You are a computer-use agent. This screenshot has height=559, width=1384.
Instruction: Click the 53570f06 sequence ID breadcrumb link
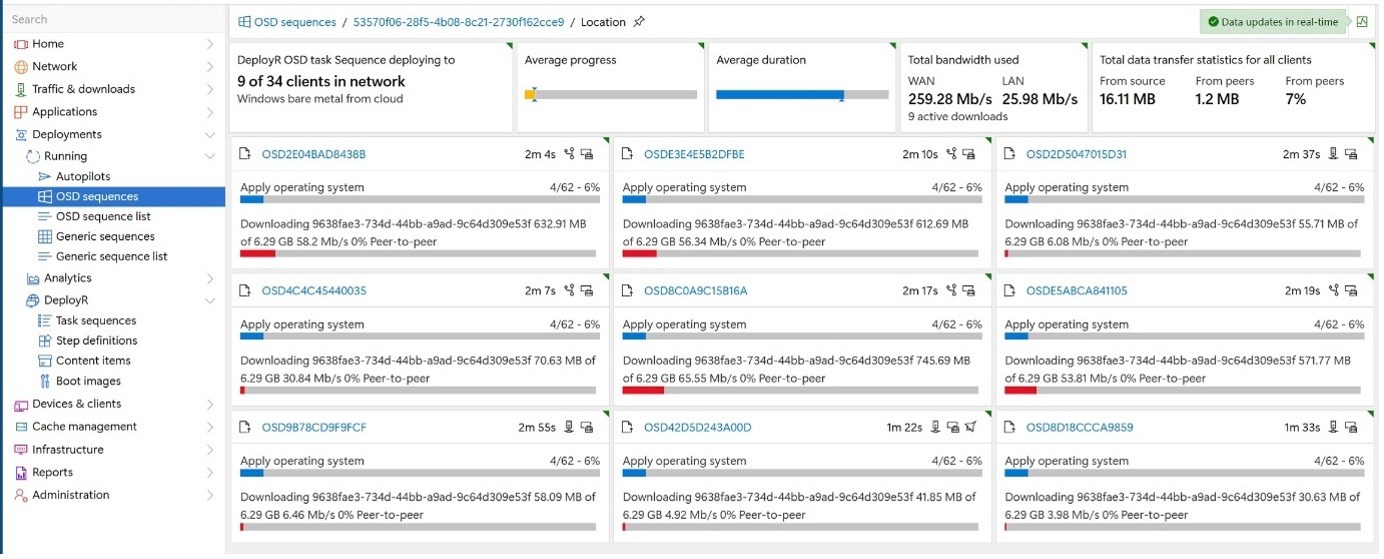click(x=459, y=22)
